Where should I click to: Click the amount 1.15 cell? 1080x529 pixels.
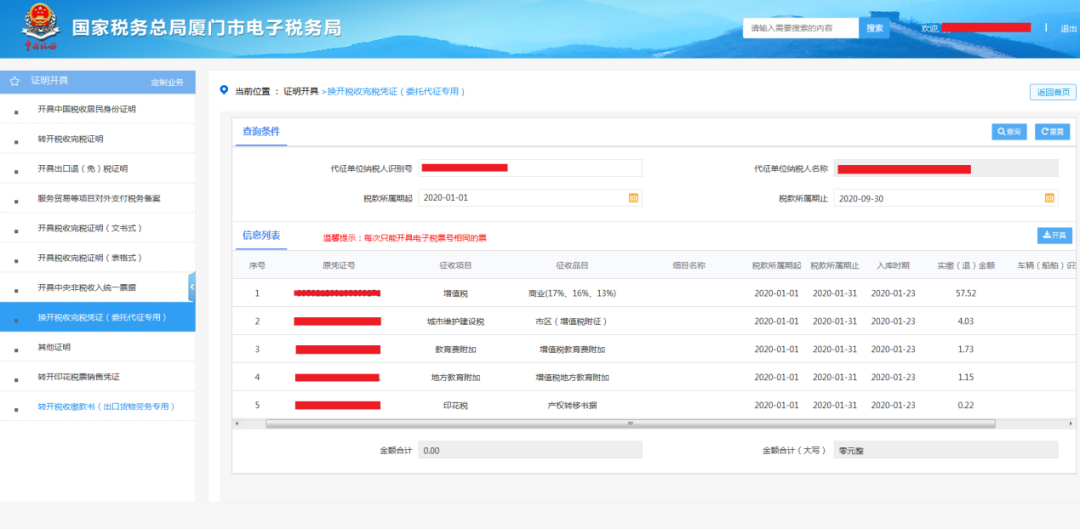click(966, 377)
